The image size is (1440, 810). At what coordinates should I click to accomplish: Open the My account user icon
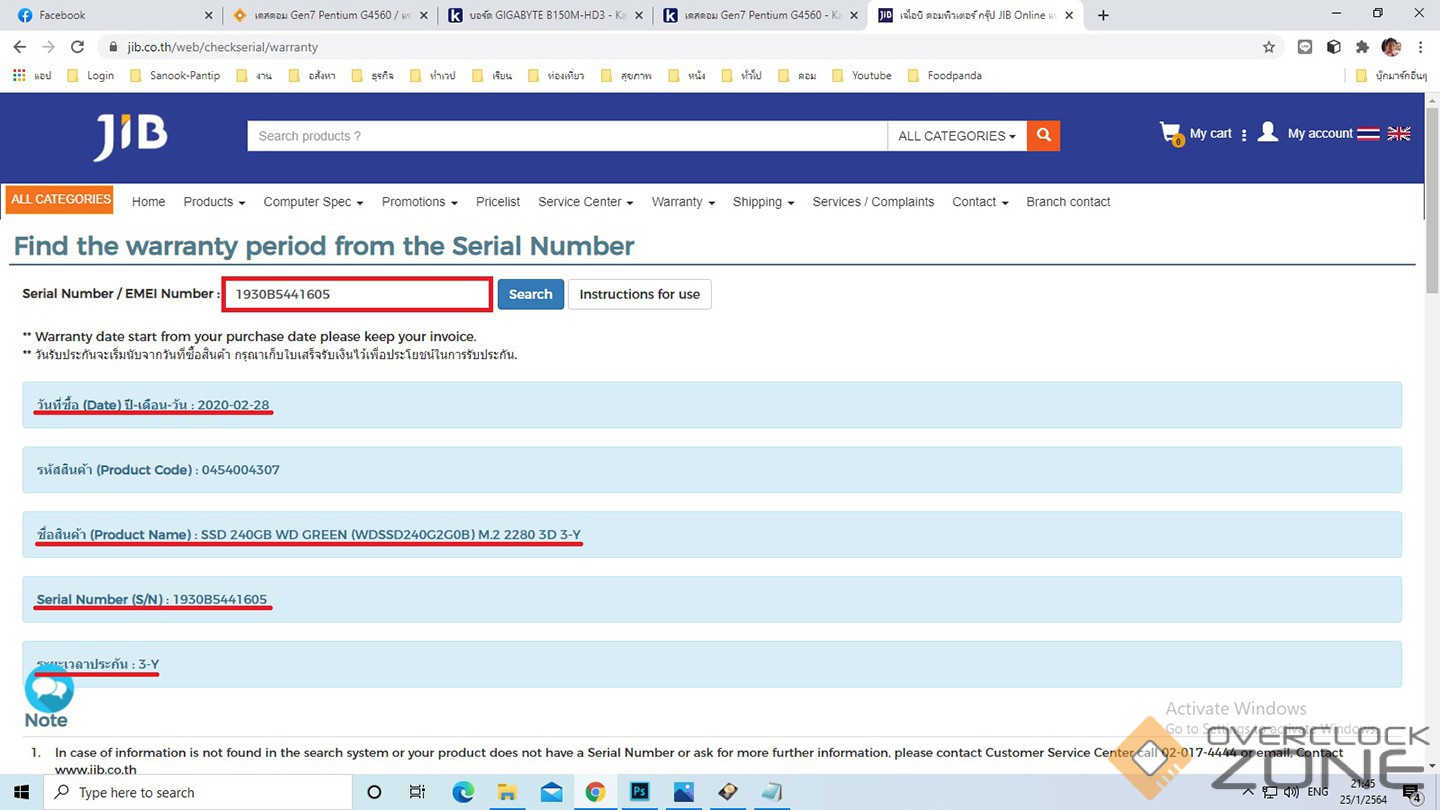coord(1268,133)
